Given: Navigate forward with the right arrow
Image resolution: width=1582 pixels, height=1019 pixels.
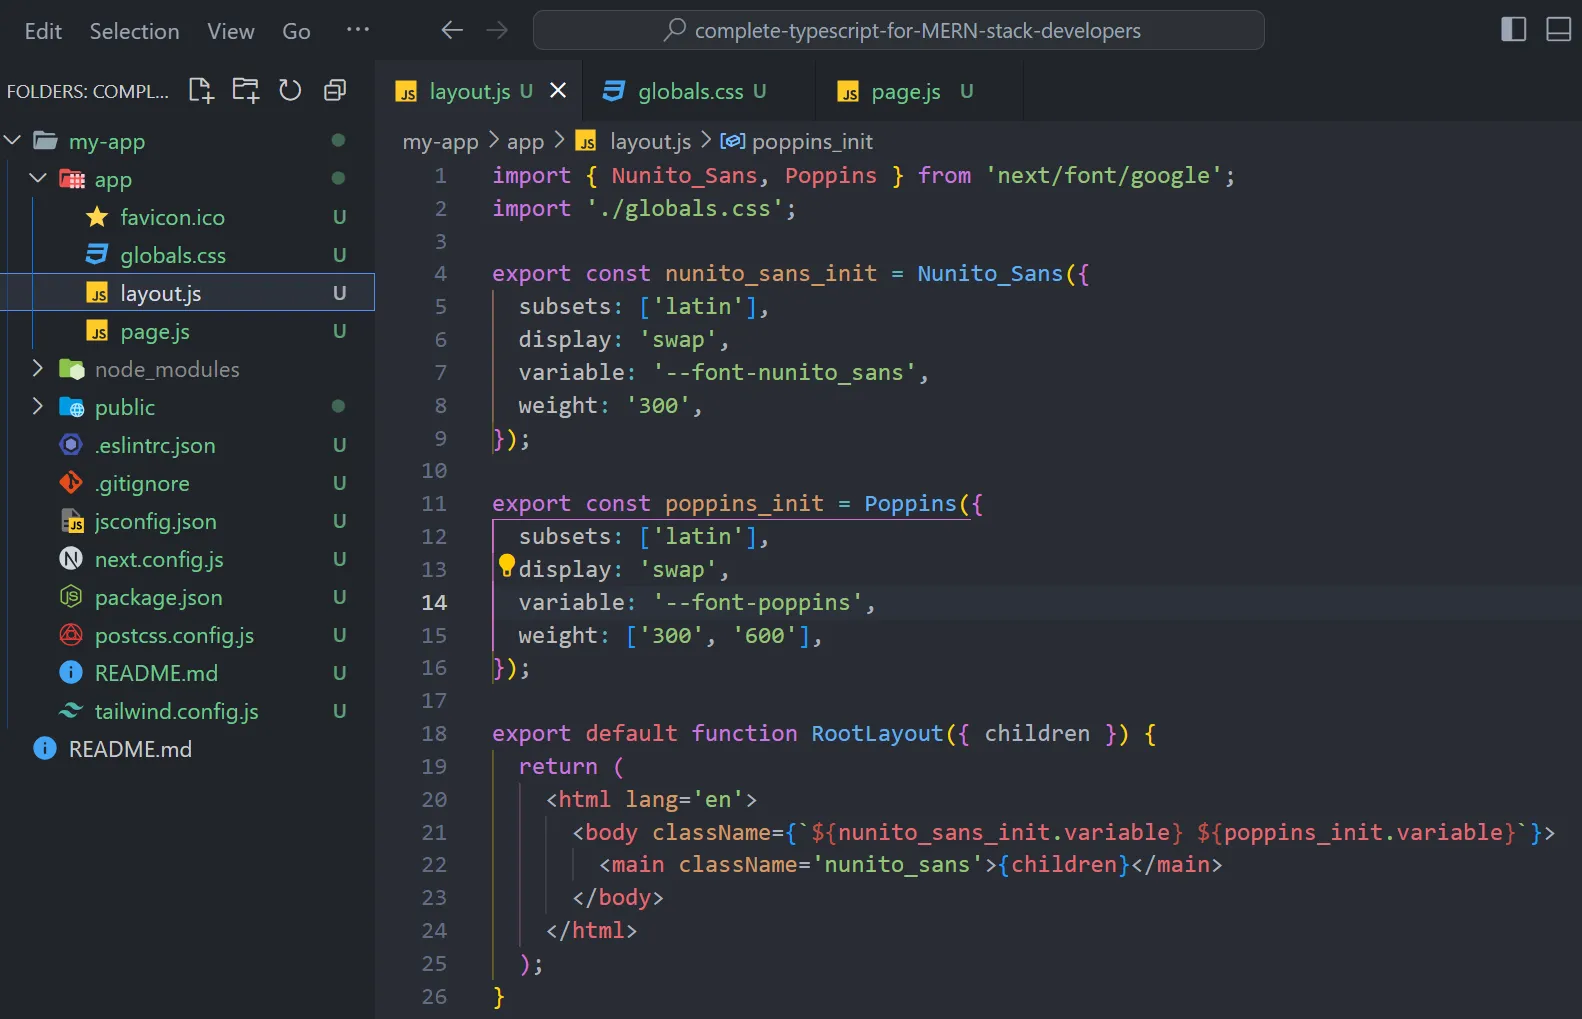Looking at the screenshot, I should 497,30.
